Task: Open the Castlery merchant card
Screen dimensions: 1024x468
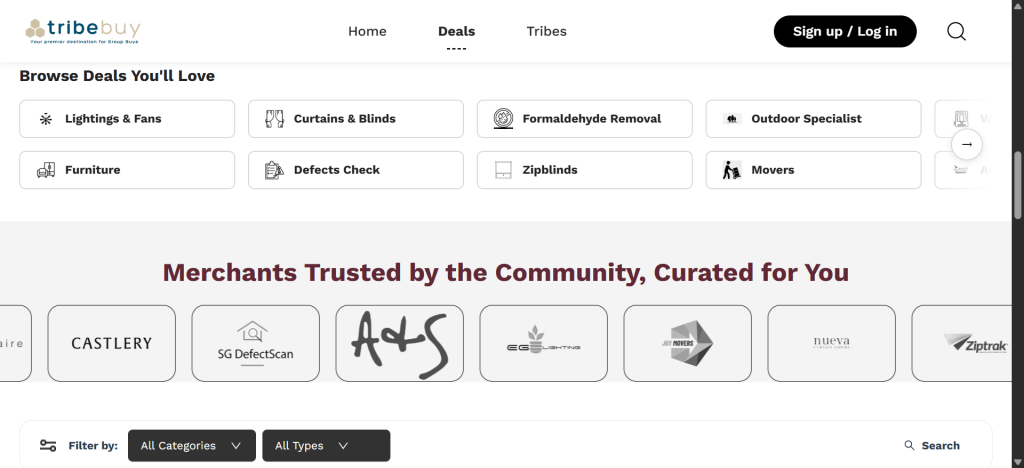Action: (x=112, y=343)
